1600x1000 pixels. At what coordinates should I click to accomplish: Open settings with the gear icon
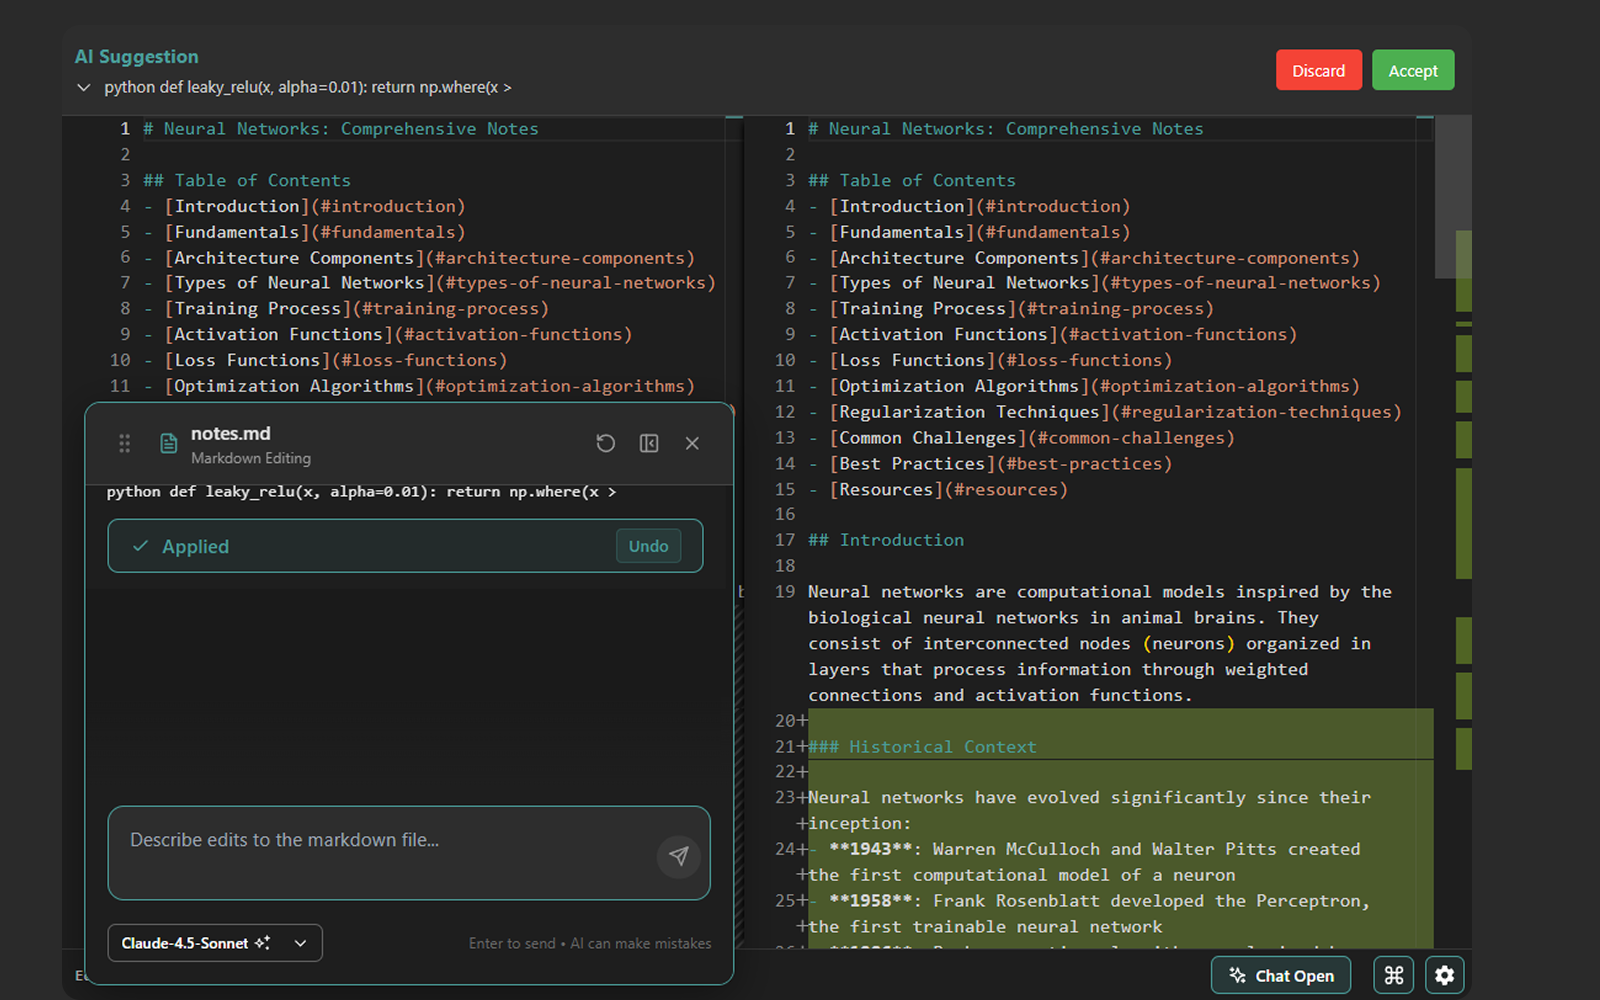(x=1444, y=975)
